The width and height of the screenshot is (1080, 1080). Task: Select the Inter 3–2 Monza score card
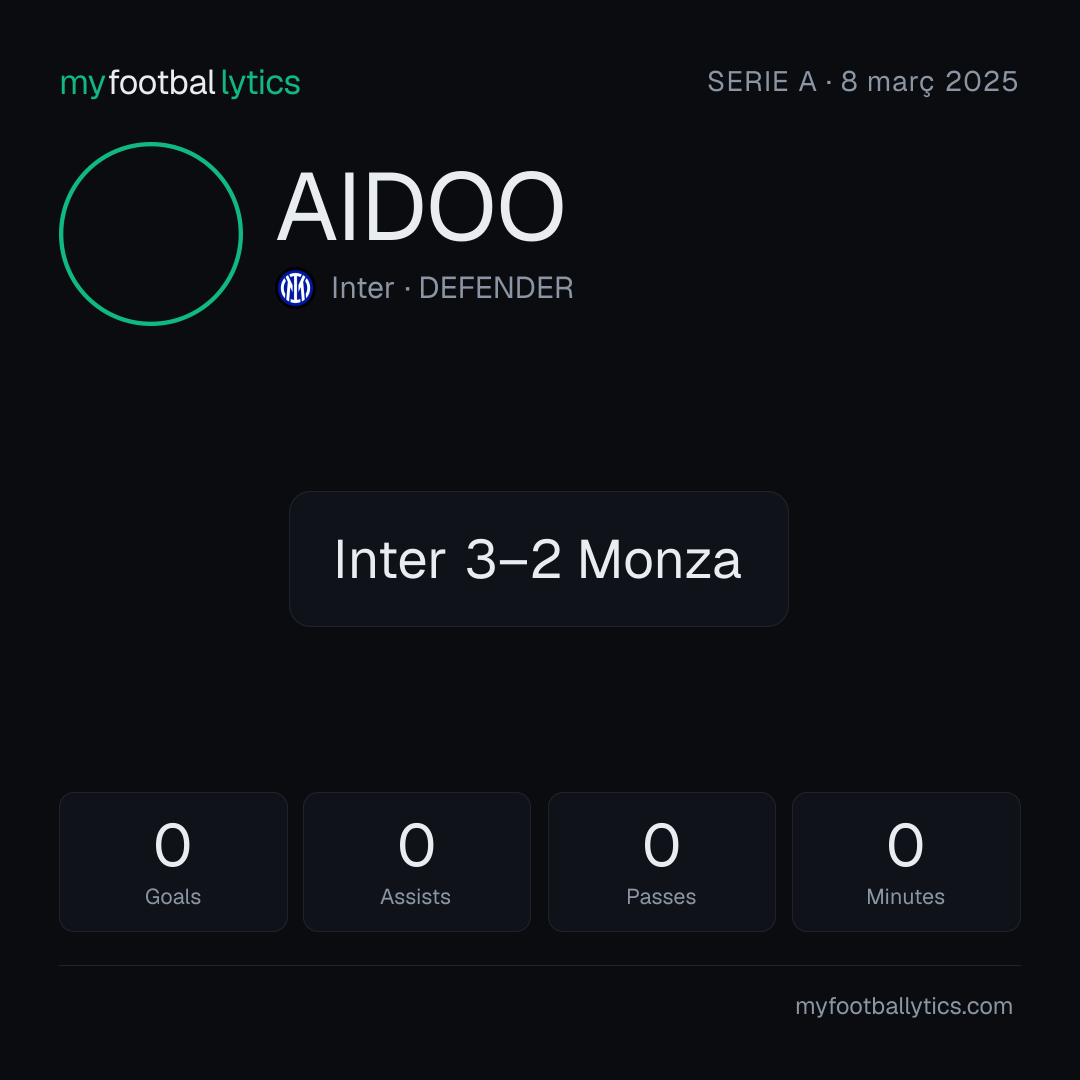pos(539,559)
